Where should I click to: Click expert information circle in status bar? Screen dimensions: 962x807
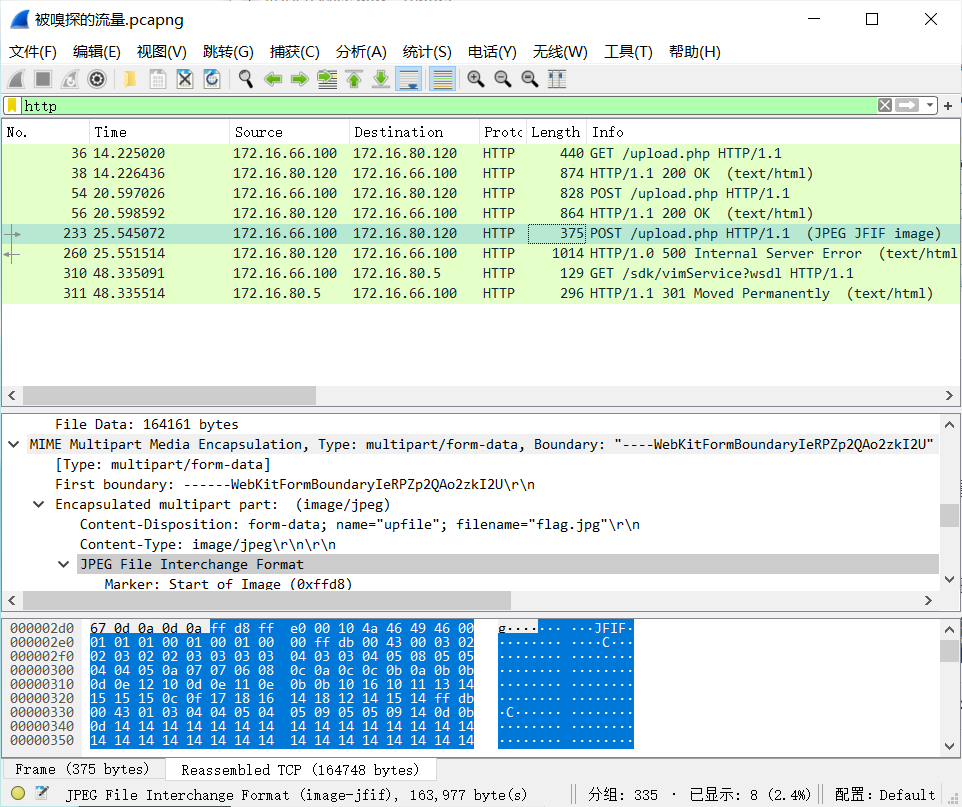(x=18, y=794)
